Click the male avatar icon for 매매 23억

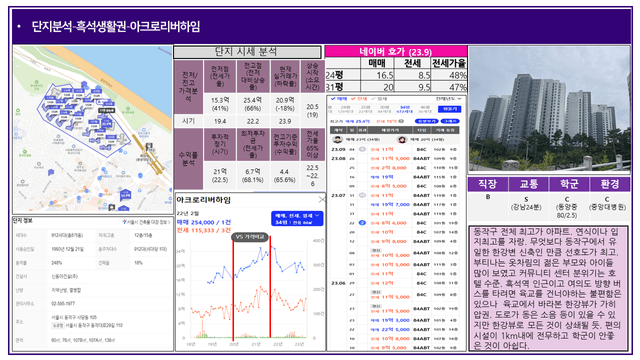tap(337, 140)
